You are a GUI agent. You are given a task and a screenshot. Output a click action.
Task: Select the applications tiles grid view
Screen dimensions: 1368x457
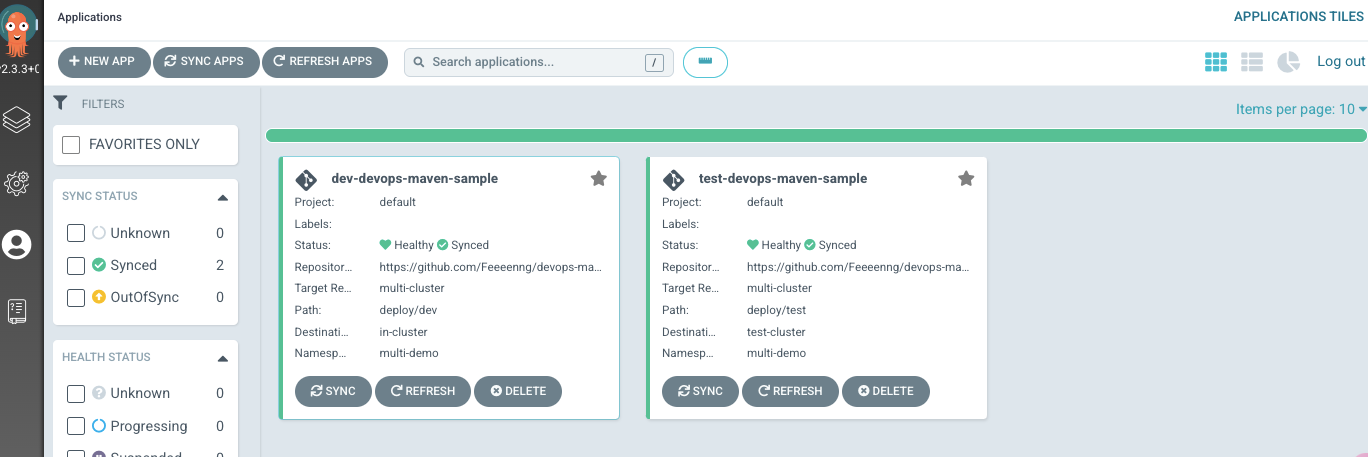1216,62
